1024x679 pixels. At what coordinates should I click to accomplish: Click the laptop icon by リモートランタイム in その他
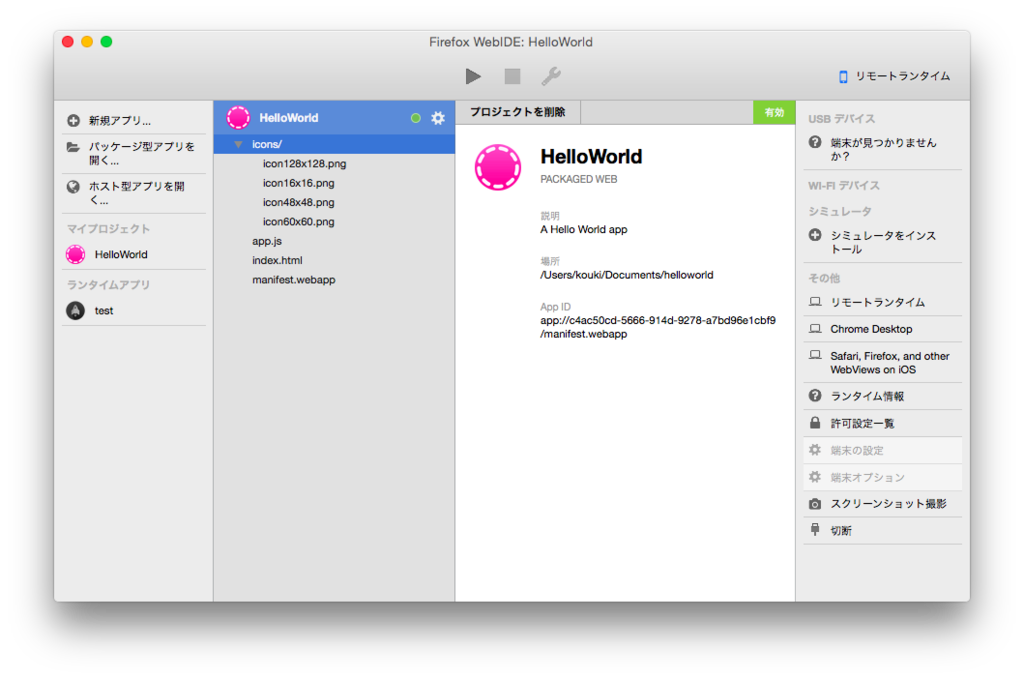[x=815, y=302]
